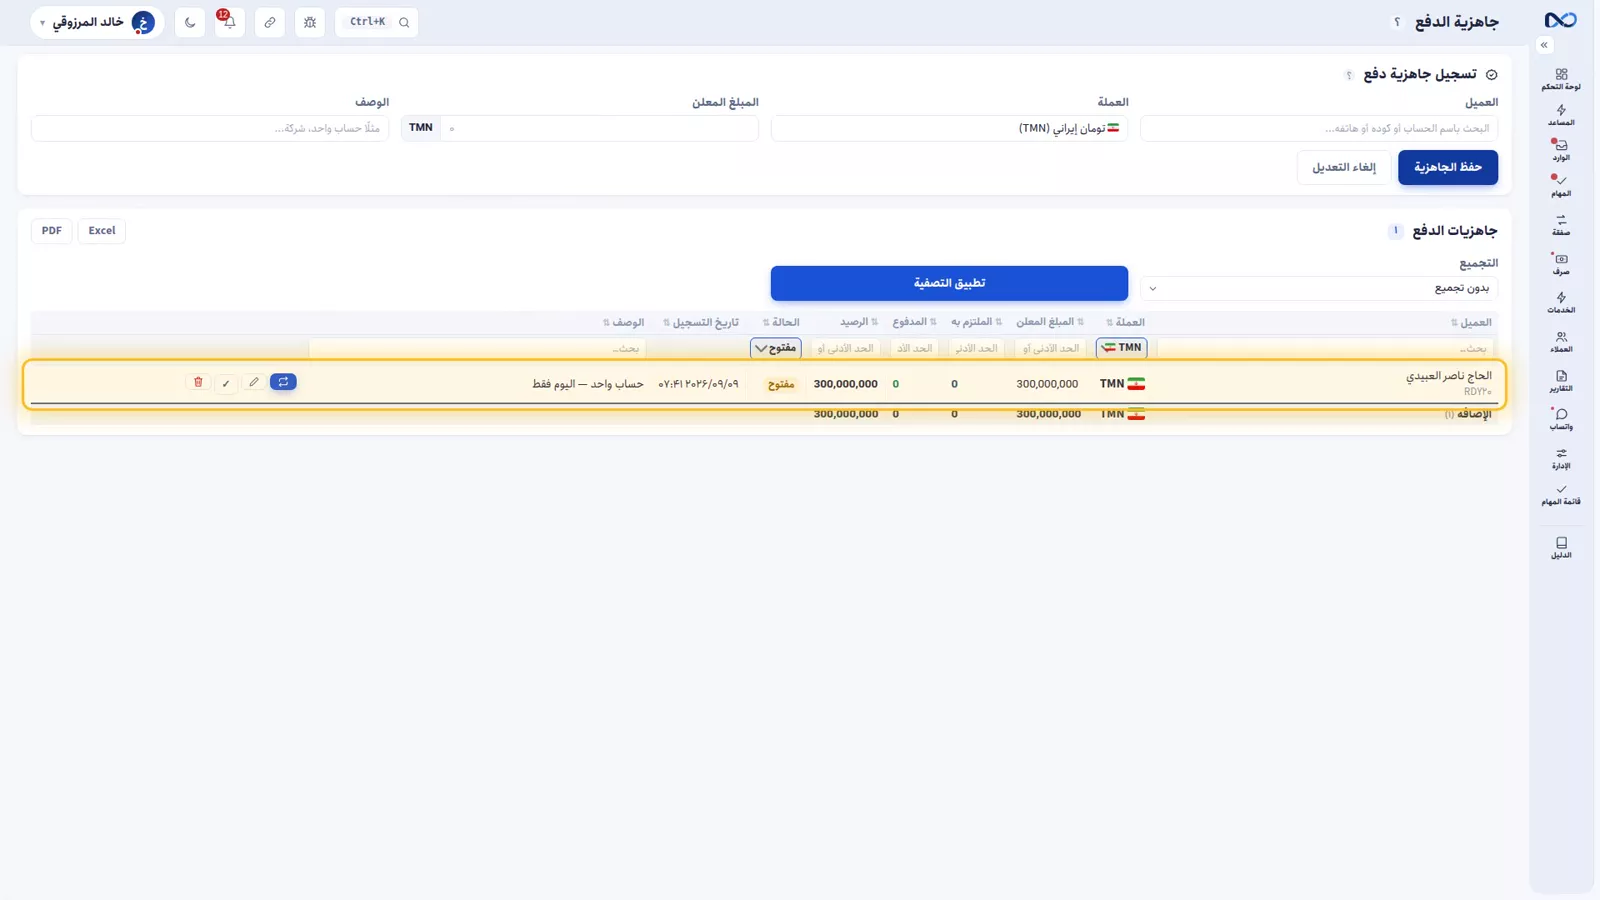This screenshot has height=900, width=1600.
Task: Sort by العملة column header
Action: coord(1125,322)
